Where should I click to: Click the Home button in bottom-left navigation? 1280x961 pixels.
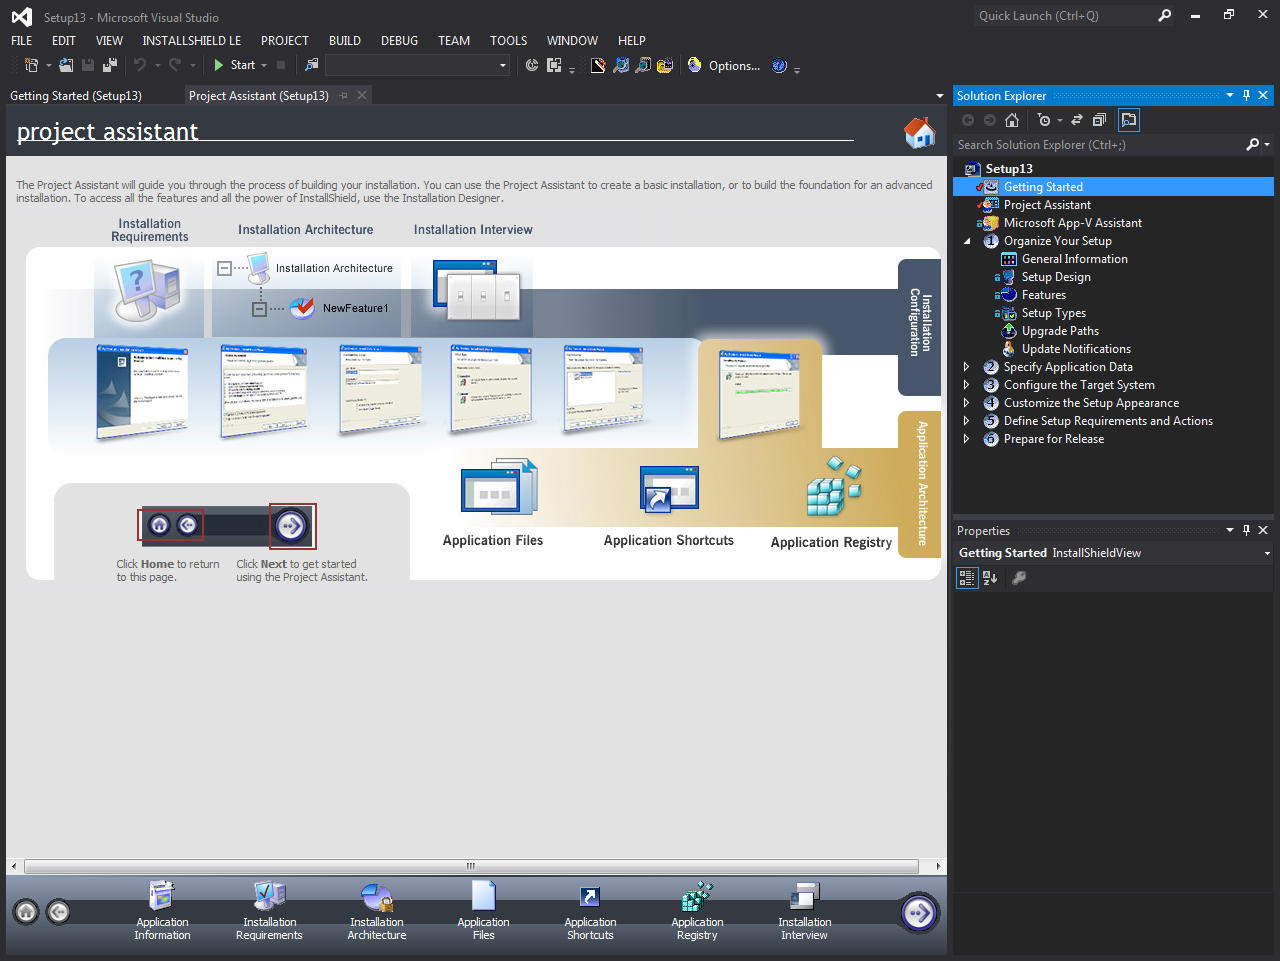click(27, 912)
